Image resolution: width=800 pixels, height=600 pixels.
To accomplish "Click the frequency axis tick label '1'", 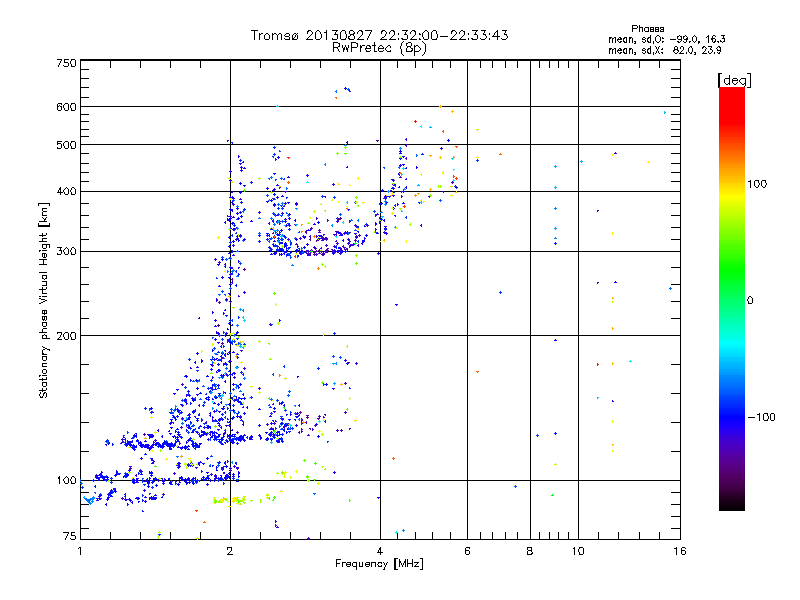I will click(x=80, y=551).
